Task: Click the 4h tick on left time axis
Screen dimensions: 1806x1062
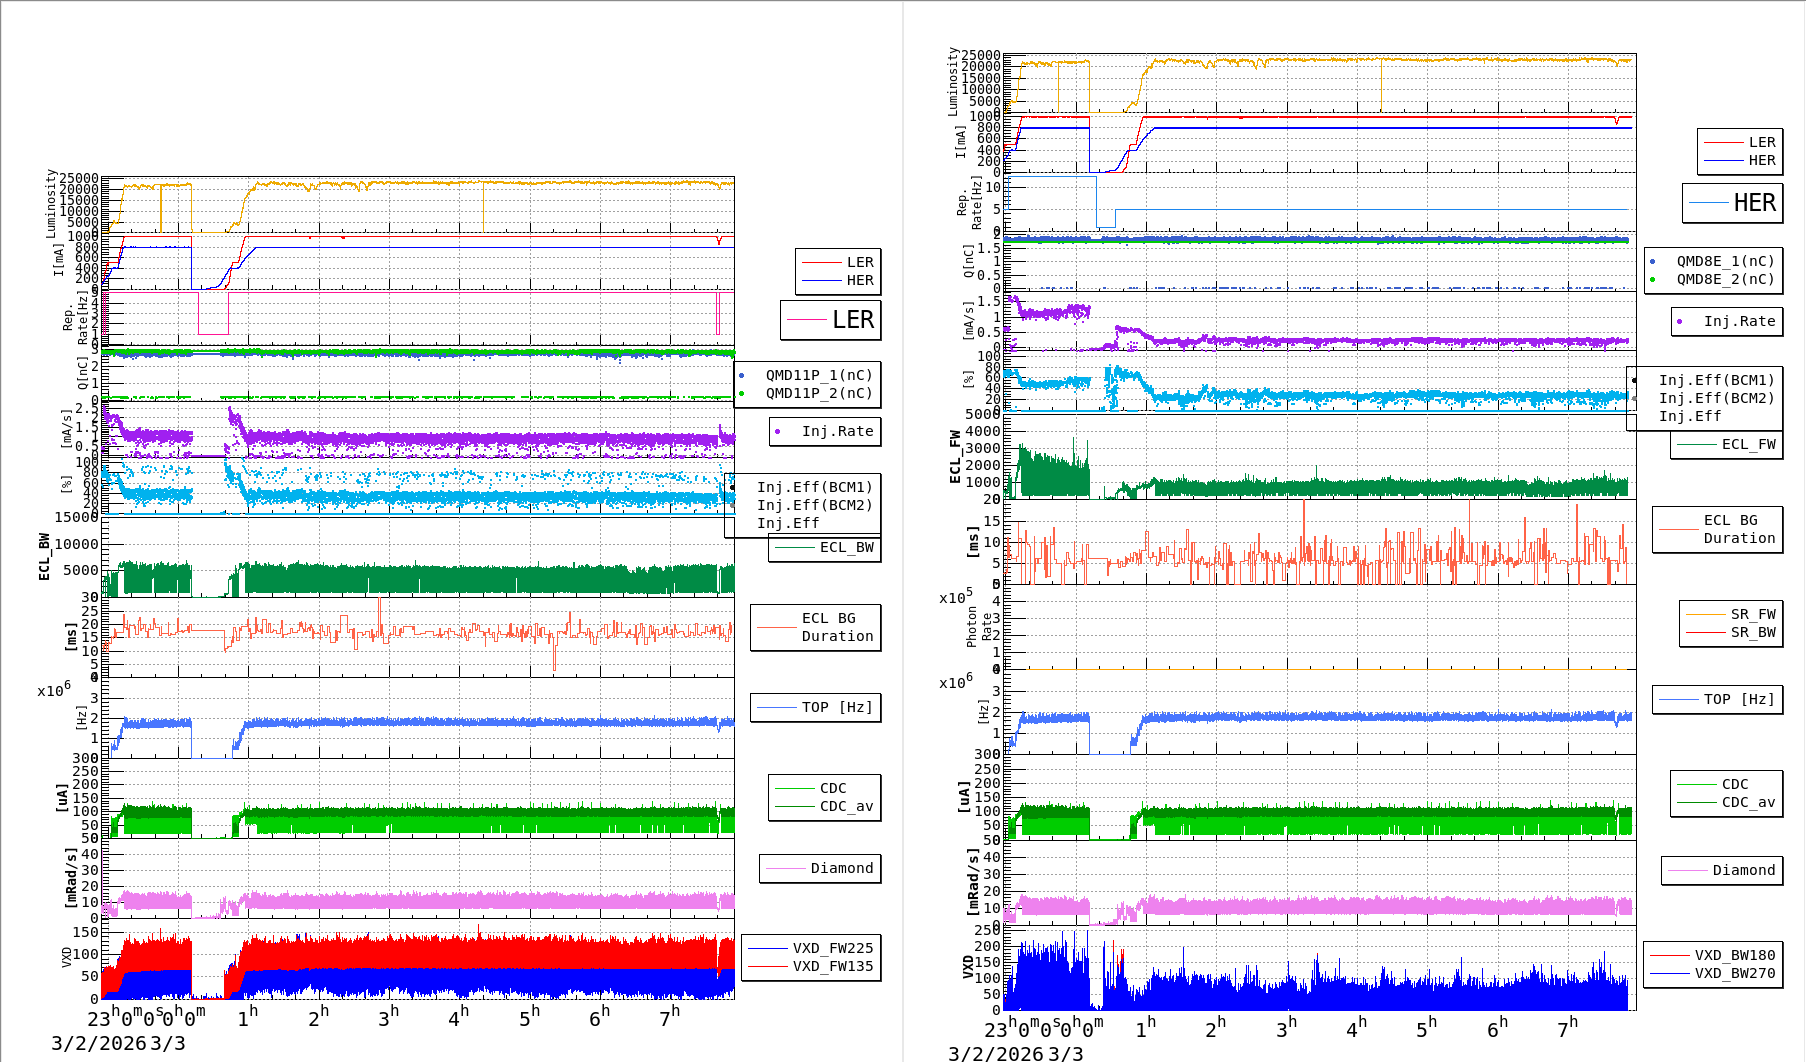Action: (458, 1017)
